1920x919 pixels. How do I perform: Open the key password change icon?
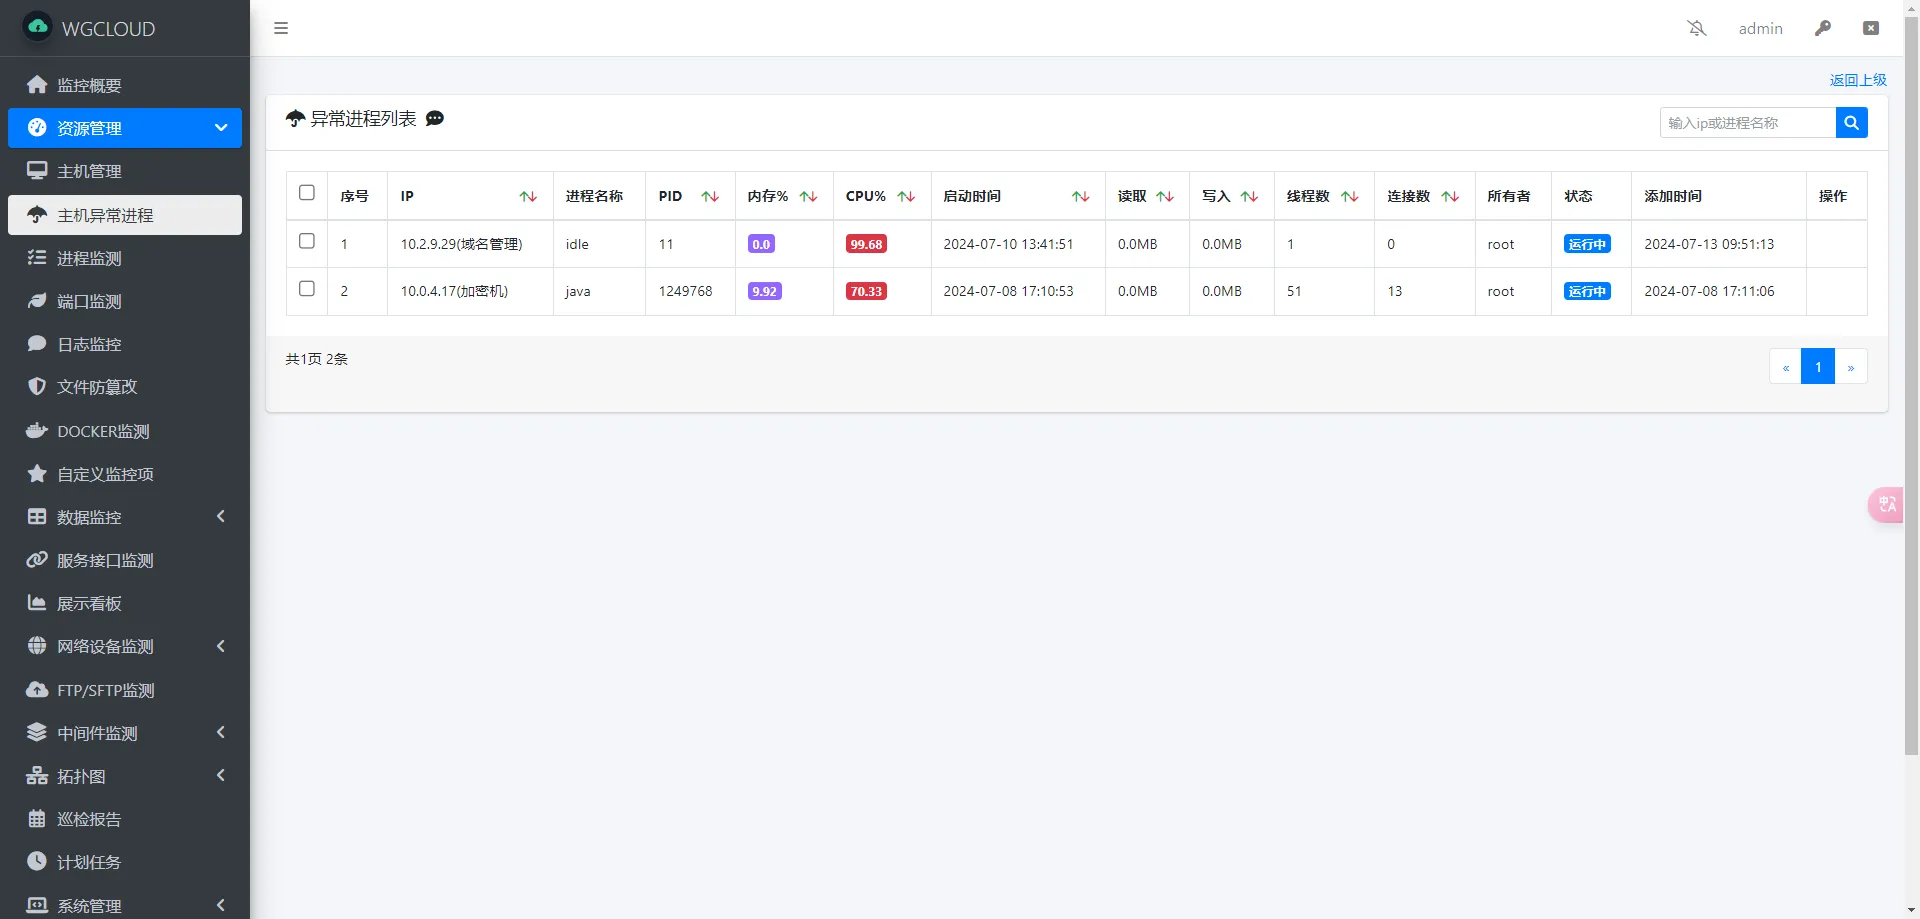point(1823,28)
